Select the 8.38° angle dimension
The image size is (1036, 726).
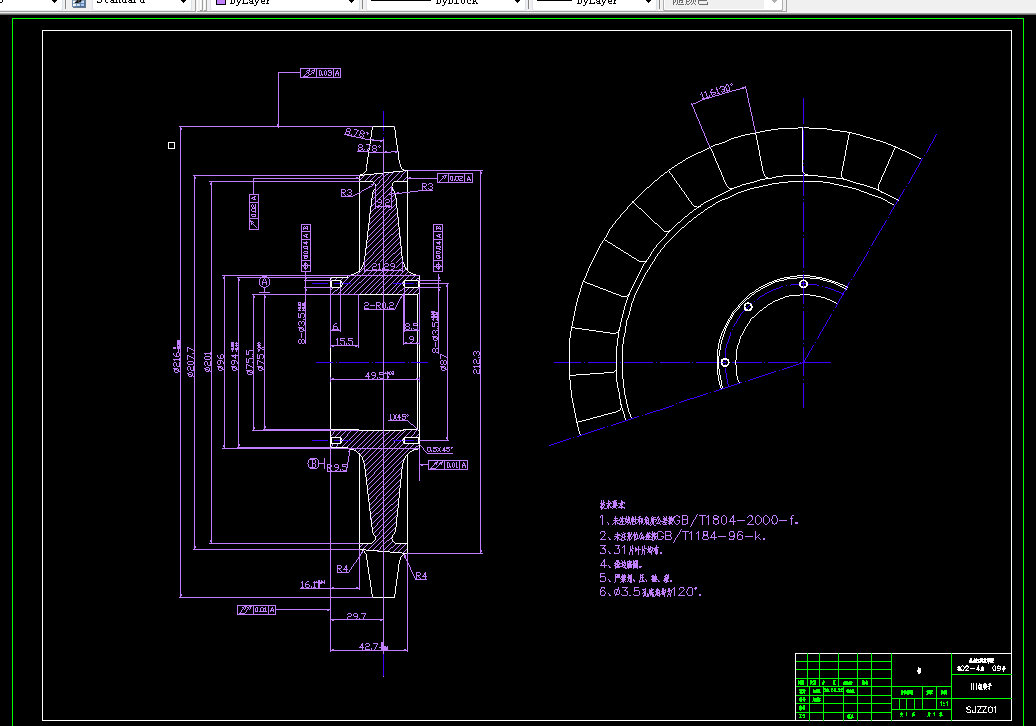point(369,148)
